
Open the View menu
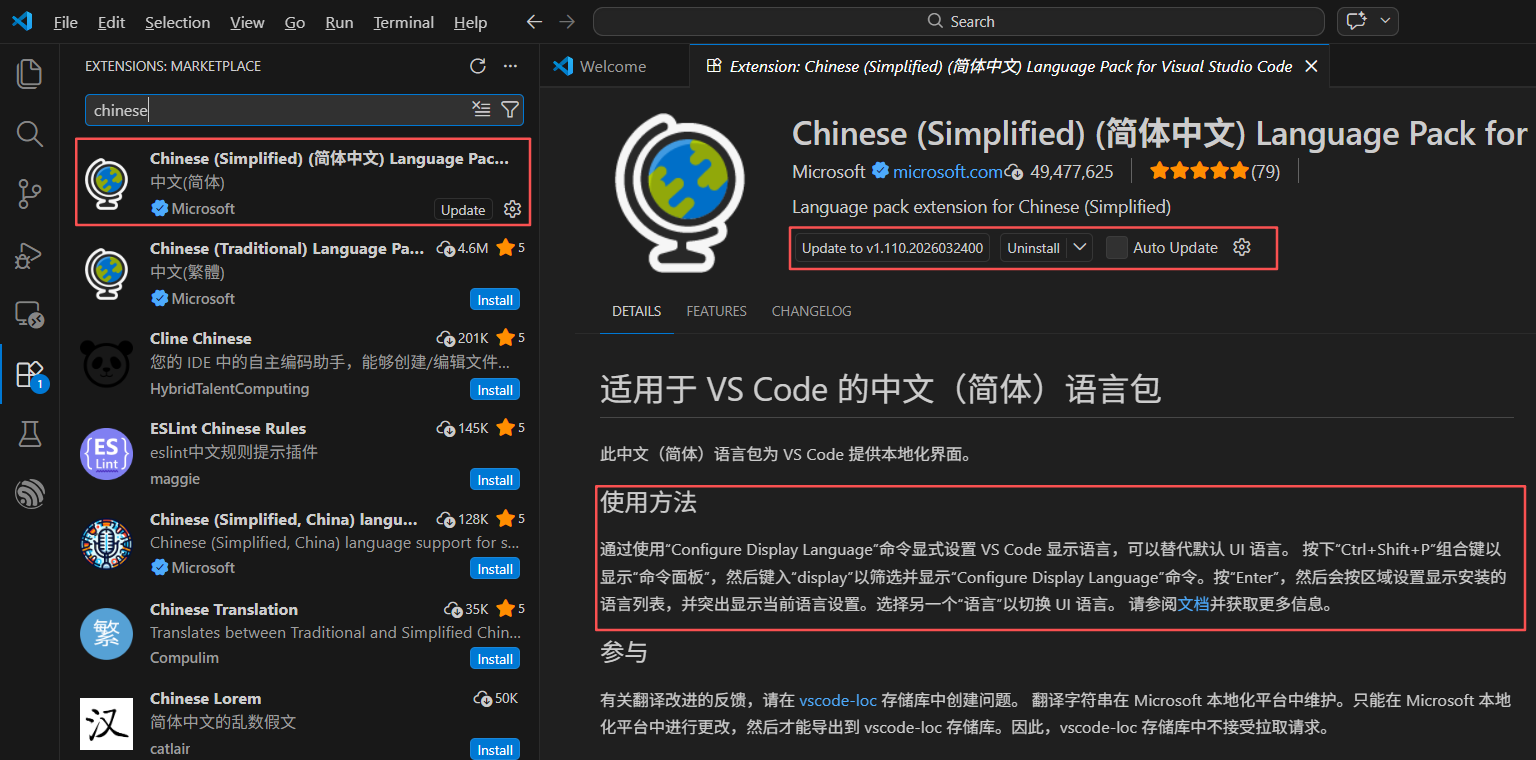[x=247, y=22]
